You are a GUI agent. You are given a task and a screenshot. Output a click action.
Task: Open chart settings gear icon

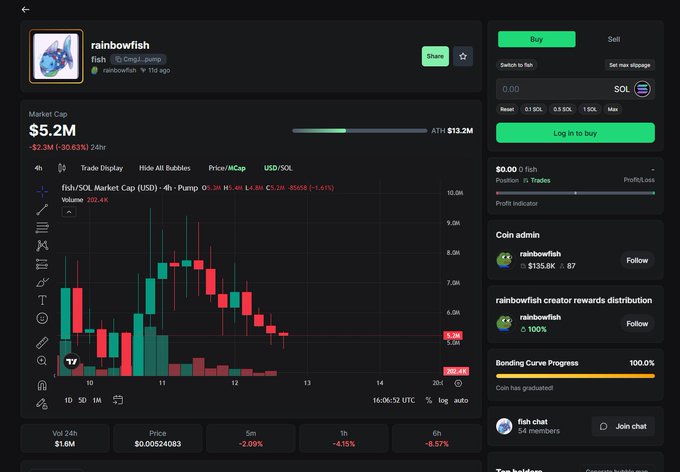(458, 383)
